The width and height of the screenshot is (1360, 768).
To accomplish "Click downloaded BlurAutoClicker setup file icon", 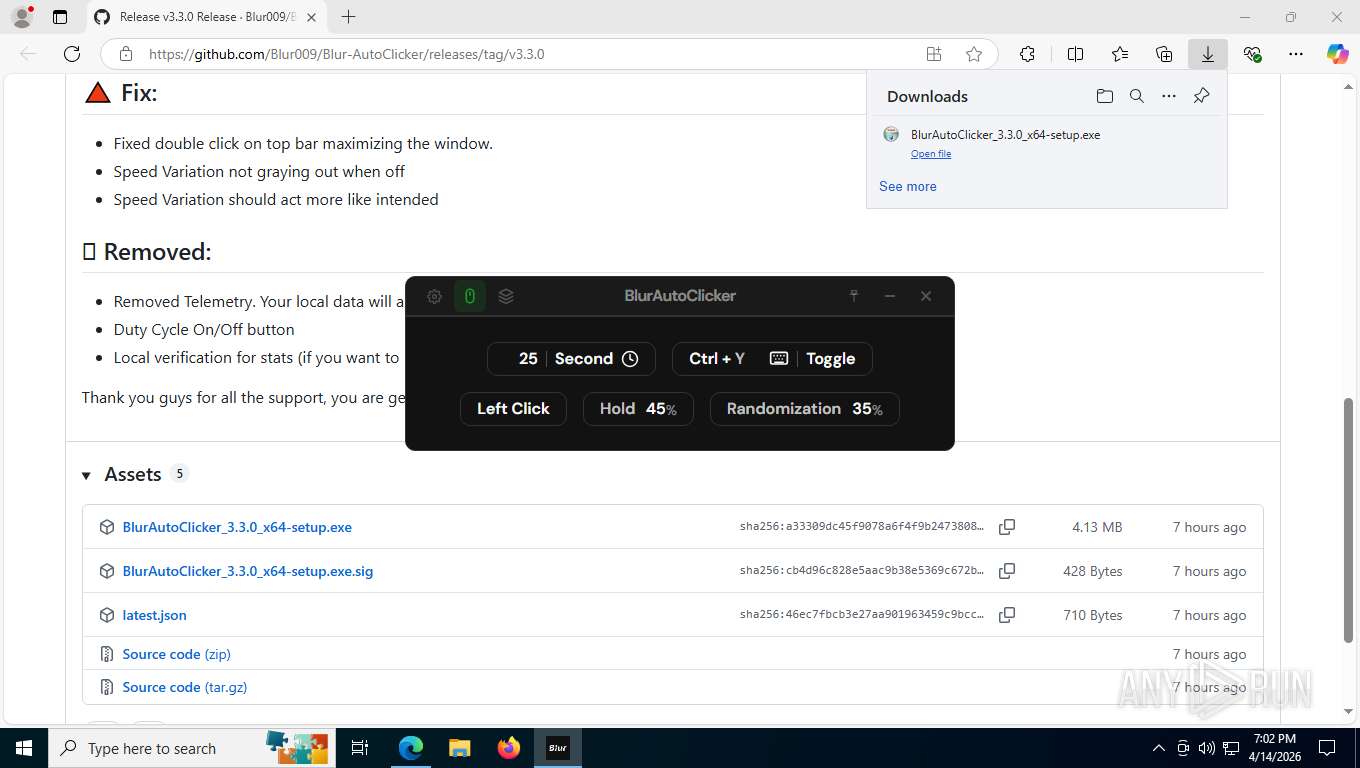I will pos(891,135).
